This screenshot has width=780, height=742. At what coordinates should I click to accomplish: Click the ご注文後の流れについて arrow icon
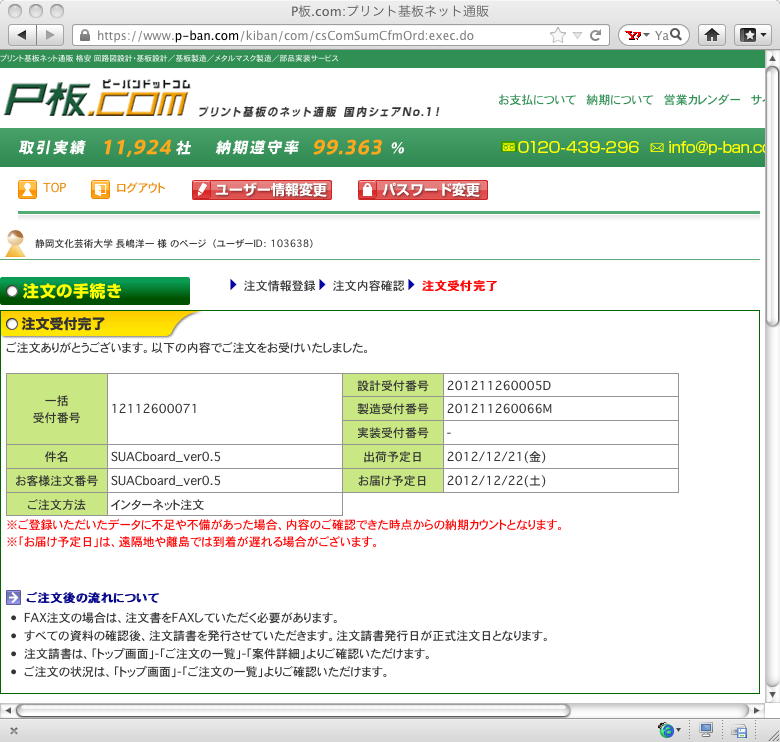(x=13, y=597)
